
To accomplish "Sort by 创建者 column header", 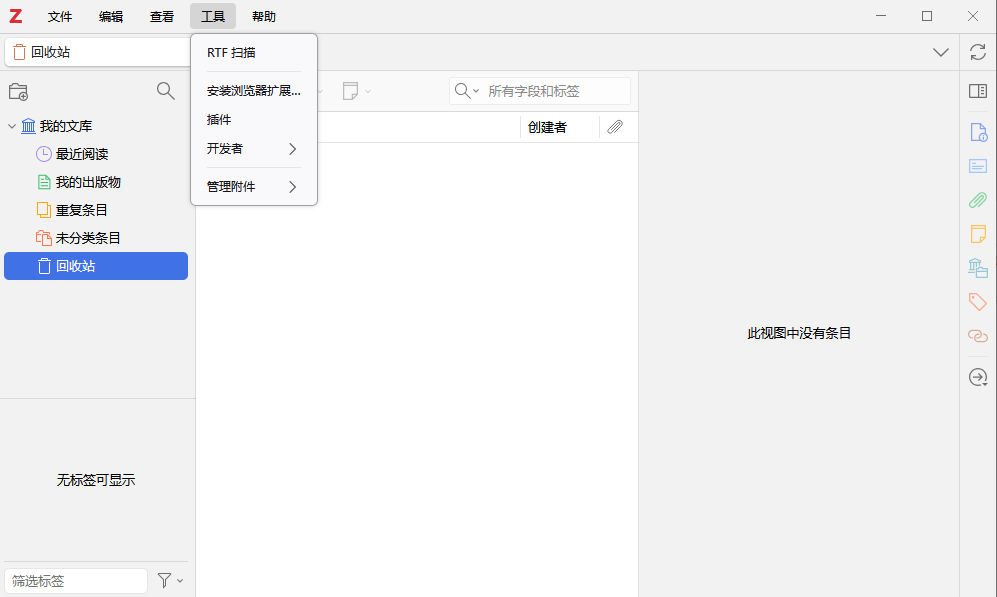I will [560, 127].
